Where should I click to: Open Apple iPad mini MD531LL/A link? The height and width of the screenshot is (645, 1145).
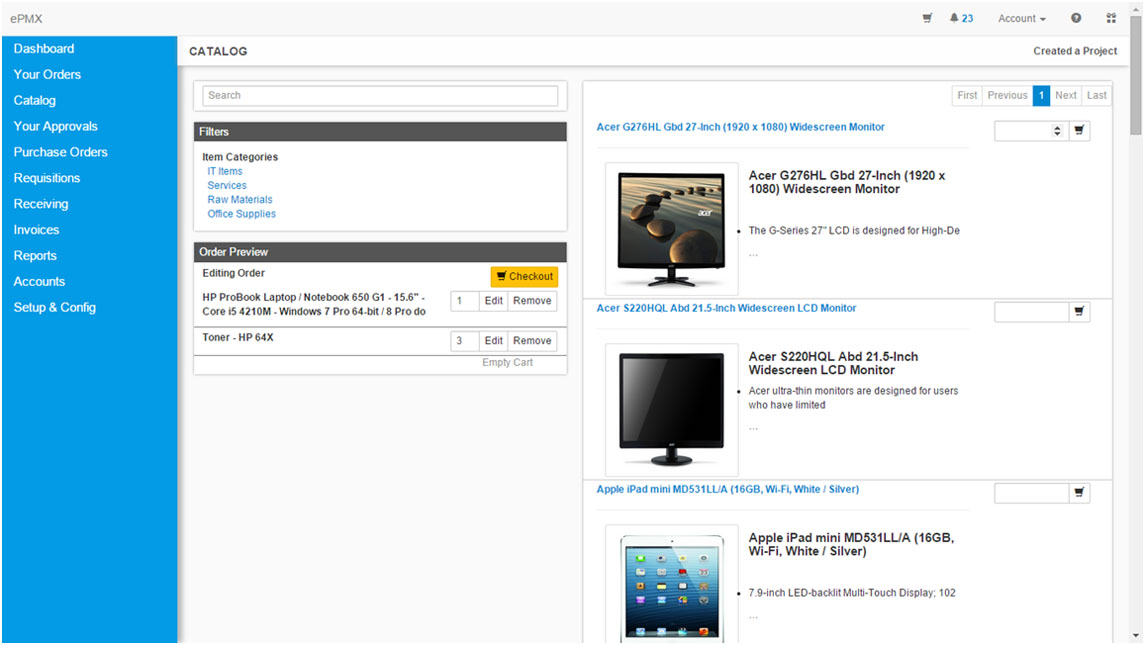(x=727, y=489)
